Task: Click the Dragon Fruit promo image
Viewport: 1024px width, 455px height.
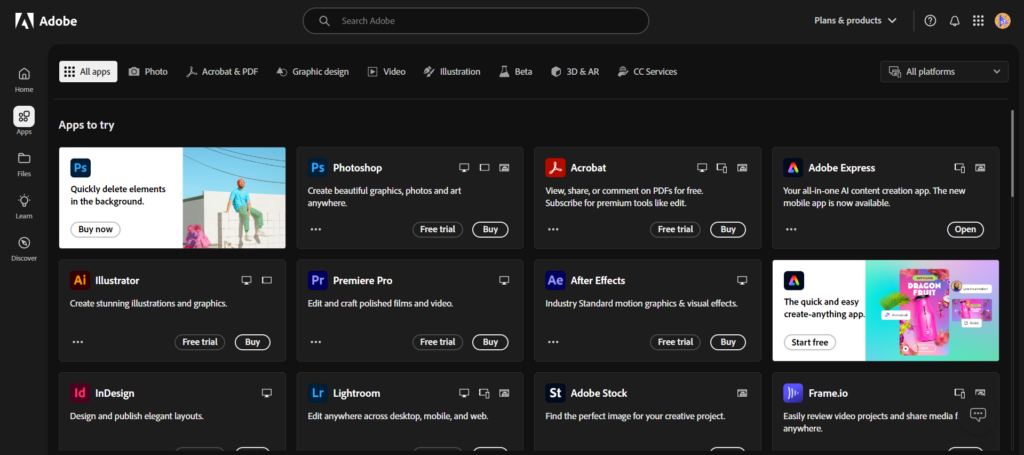Action: coord(932,311)
